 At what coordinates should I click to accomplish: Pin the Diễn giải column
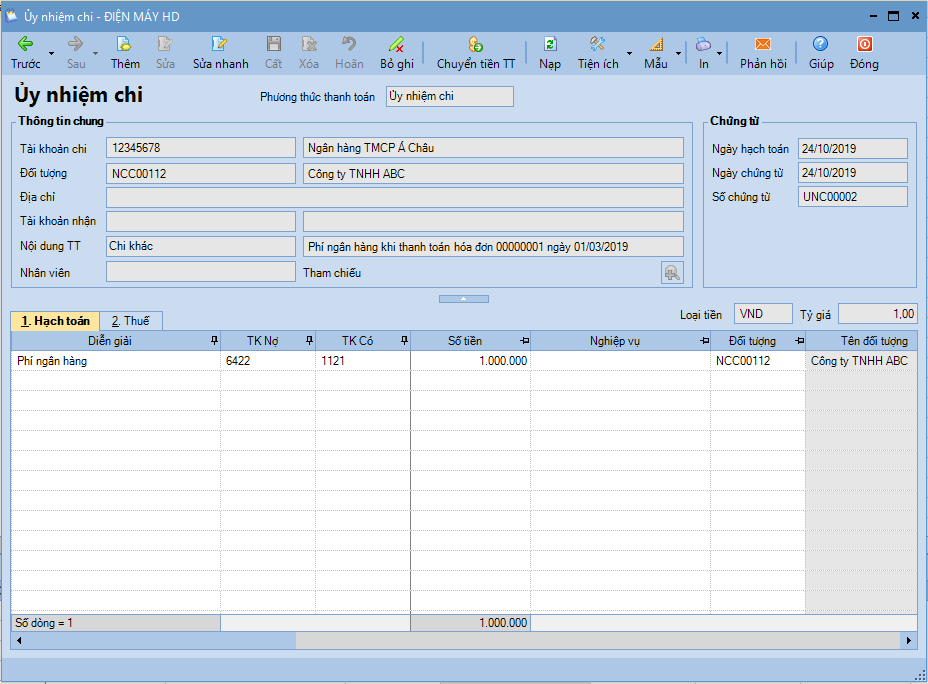(214, 340)
